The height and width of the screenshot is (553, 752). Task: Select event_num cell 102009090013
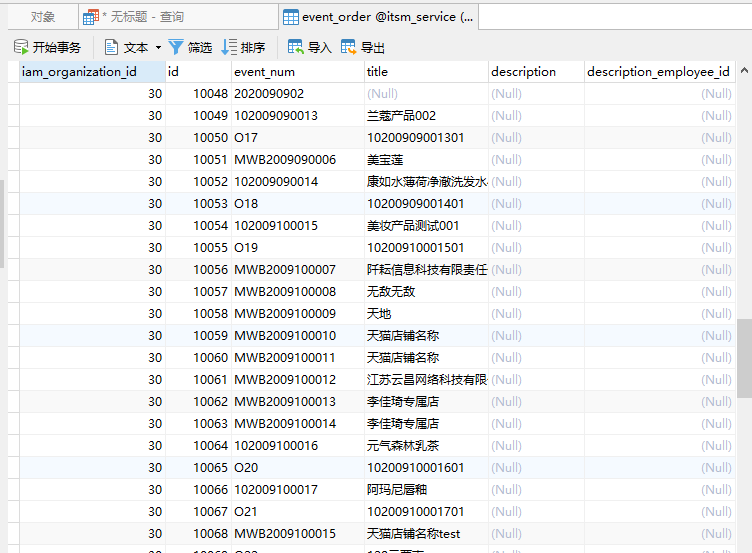point(298,116)
